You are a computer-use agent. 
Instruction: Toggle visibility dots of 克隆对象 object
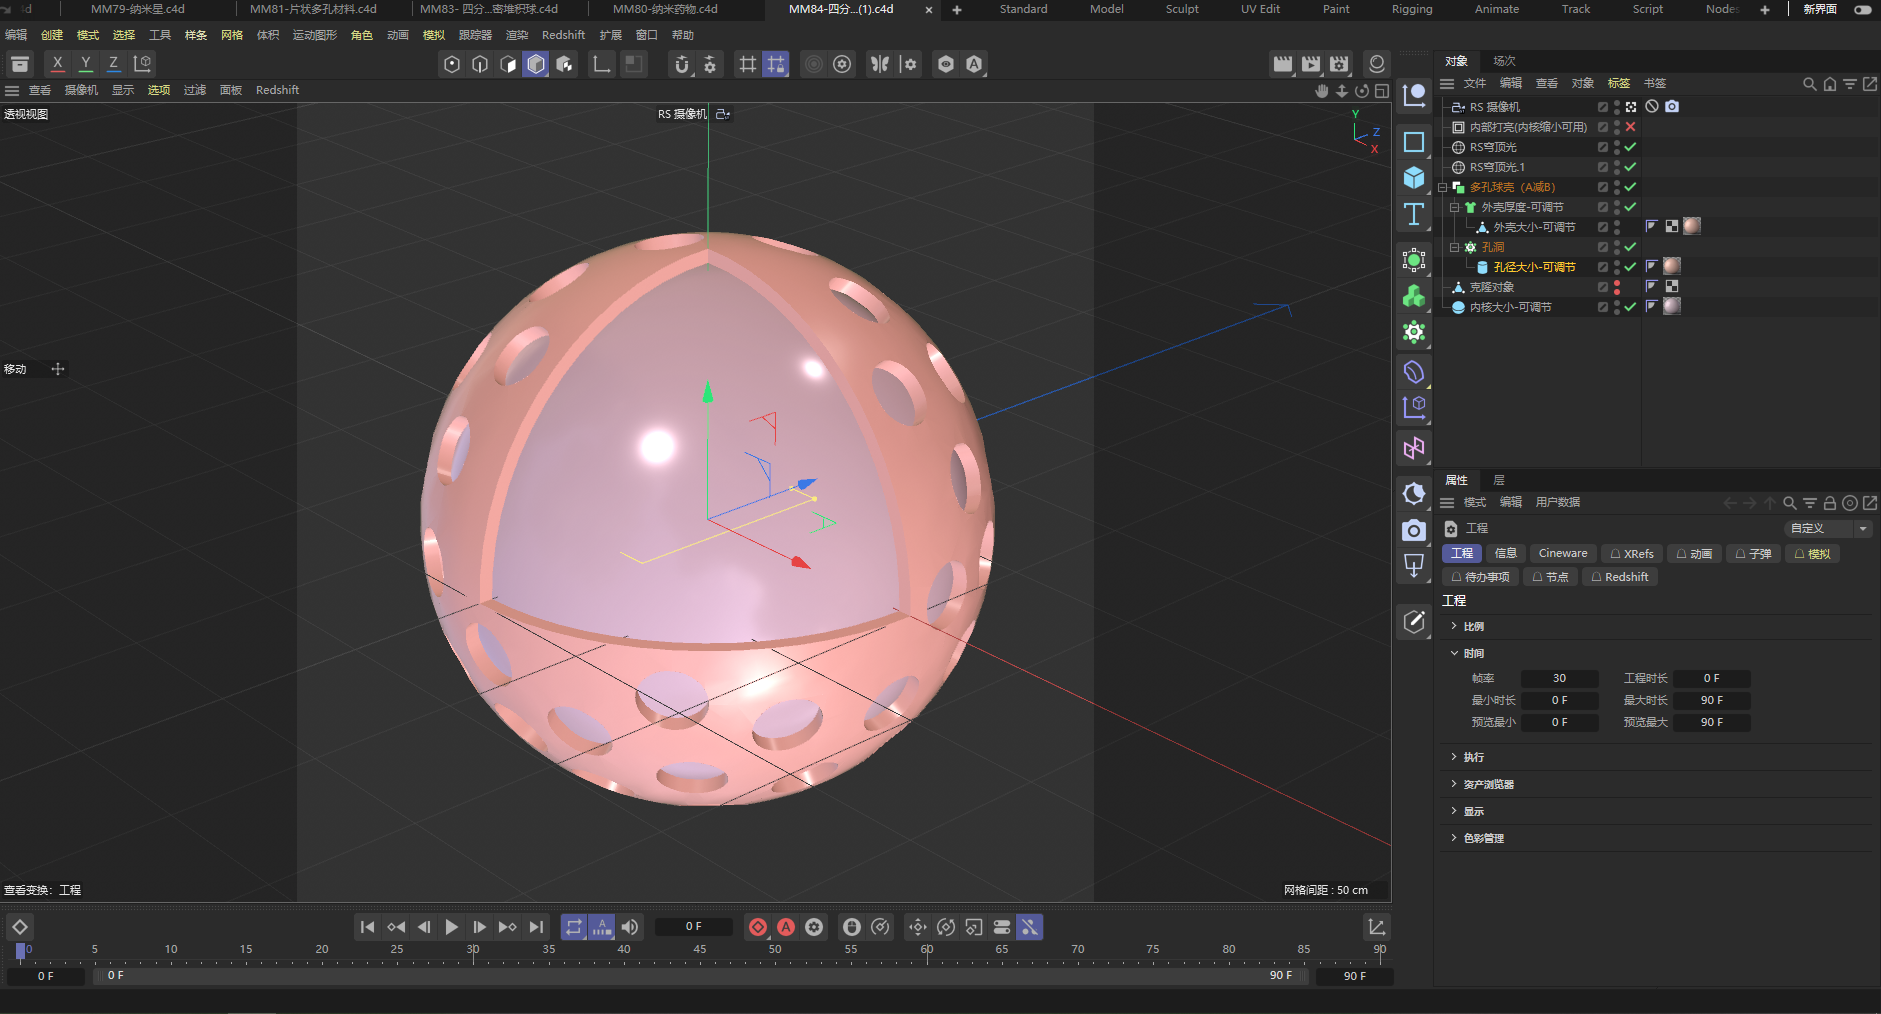coord(1617,287)
